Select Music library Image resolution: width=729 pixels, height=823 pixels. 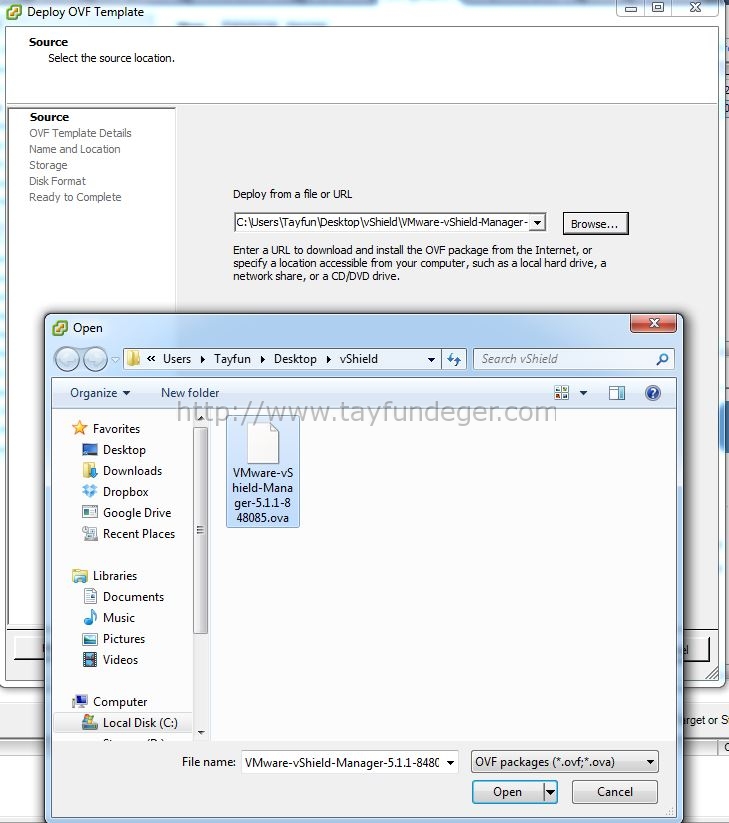[x=119, y=618]
